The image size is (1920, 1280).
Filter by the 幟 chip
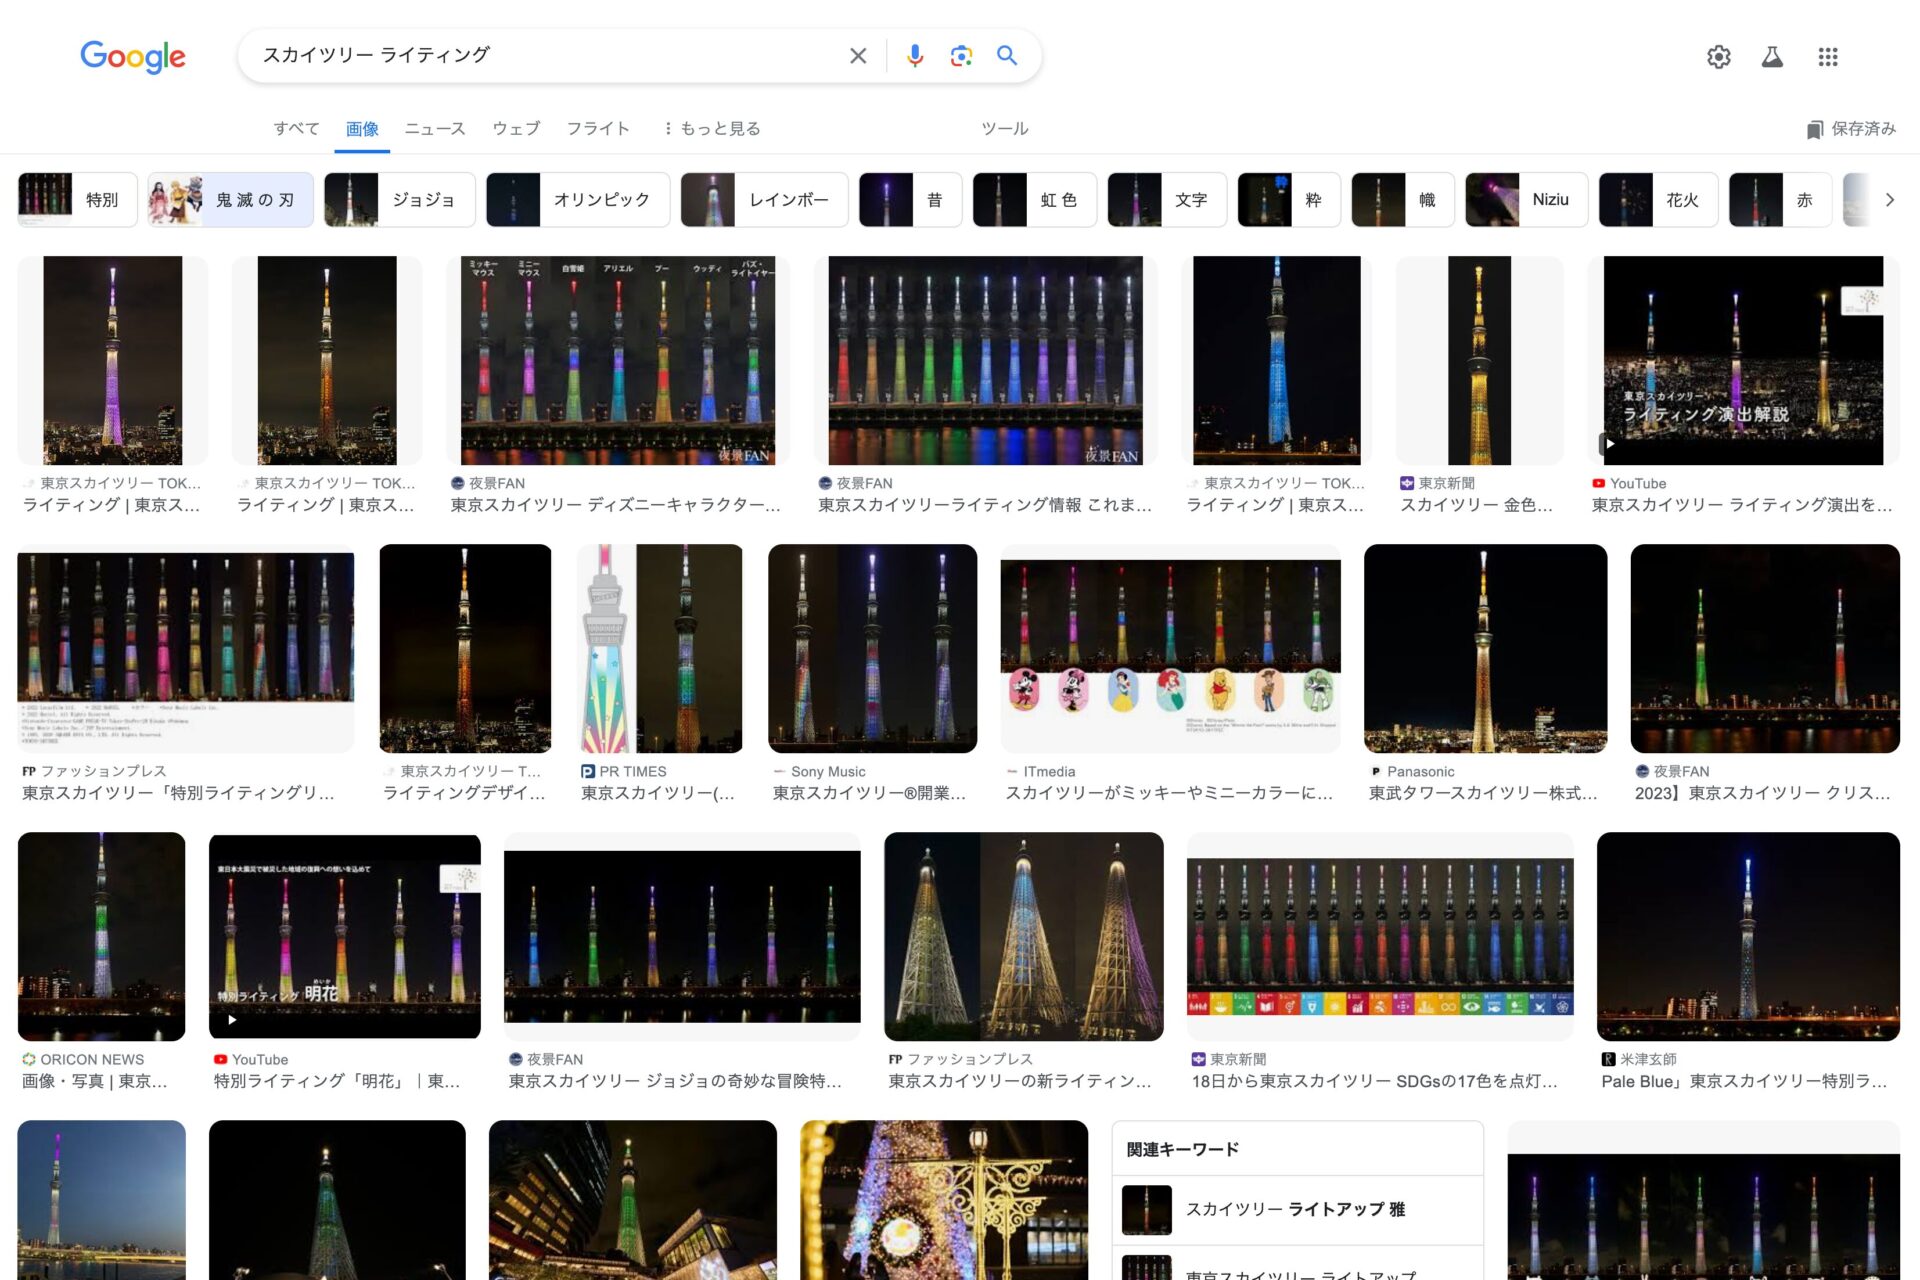pyautogui.click(x=1403, y=200)
